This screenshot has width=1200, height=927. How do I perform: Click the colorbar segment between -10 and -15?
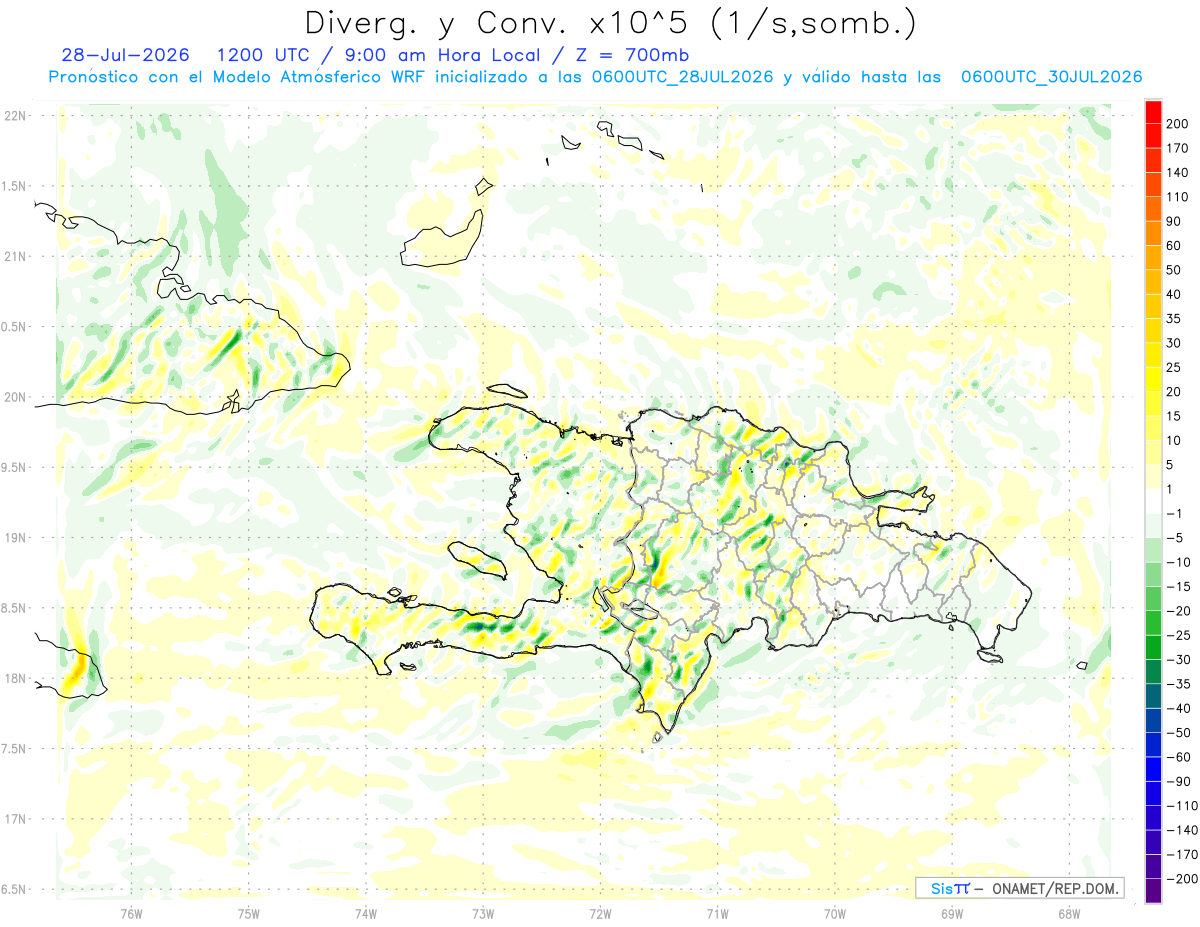click(1153, 575)
